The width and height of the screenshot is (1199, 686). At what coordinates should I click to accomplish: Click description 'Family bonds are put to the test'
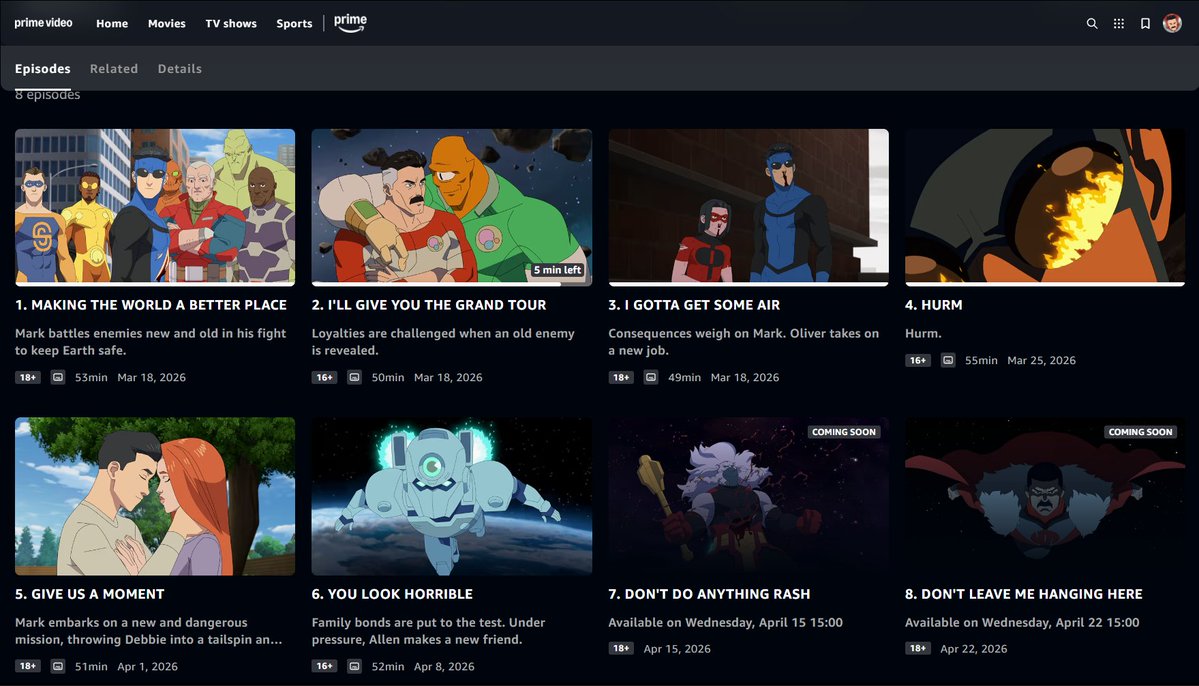[428, 631]
